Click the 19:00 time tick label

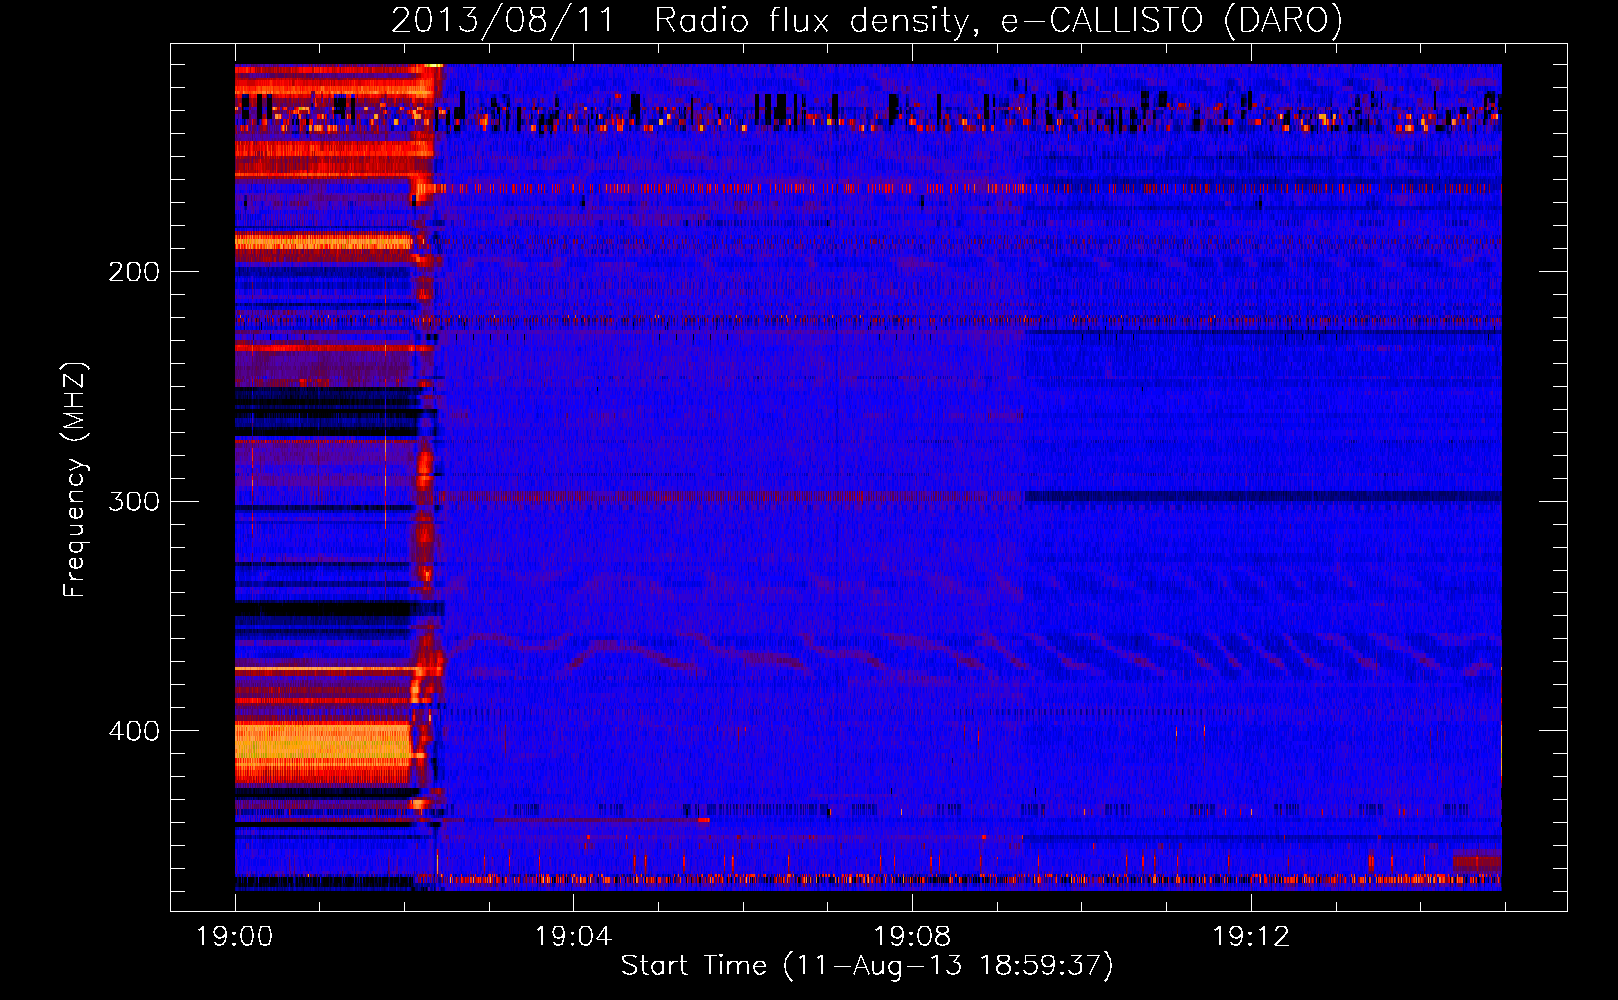[x=235, y=937]
